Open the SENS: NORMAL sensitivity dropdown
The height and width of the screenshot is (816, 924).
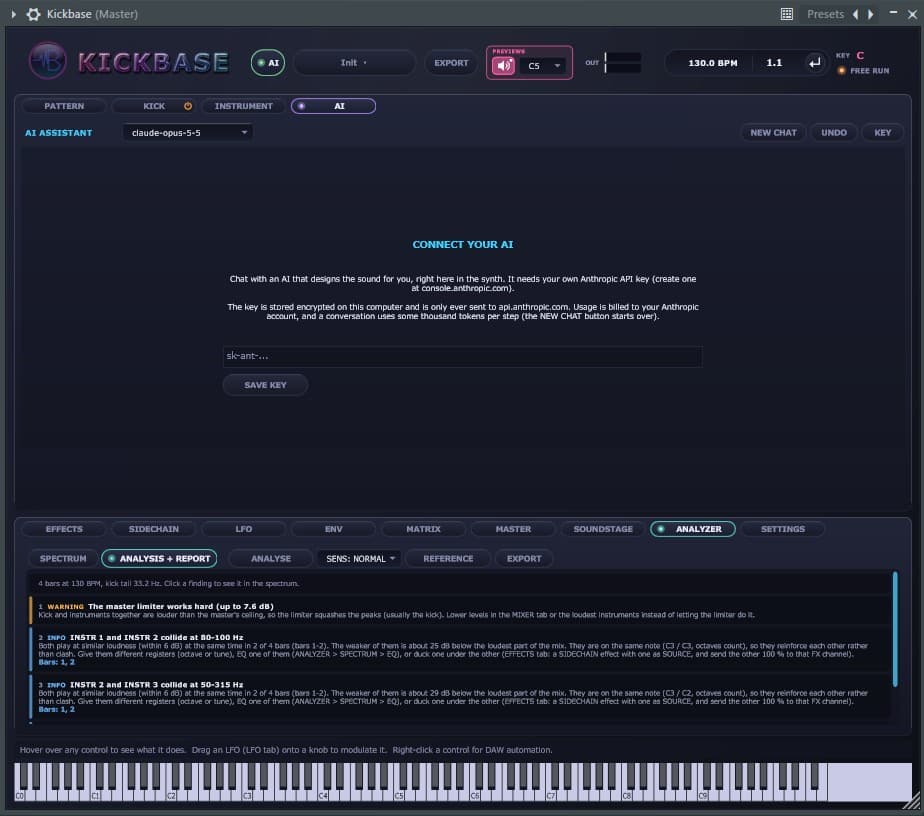360,559
